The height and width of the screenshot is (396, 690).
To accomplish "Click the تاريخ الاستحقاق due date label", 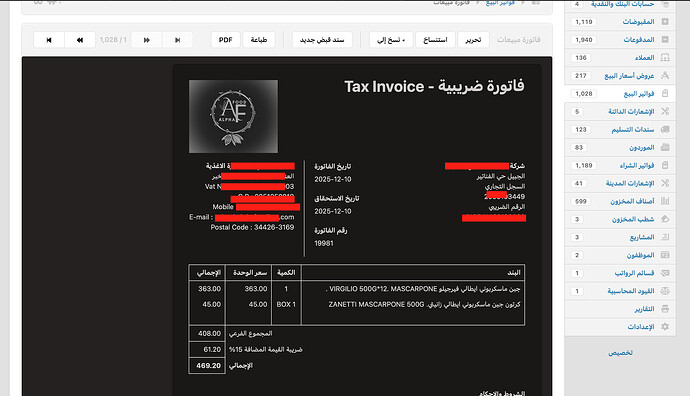I will pos(337,198).
